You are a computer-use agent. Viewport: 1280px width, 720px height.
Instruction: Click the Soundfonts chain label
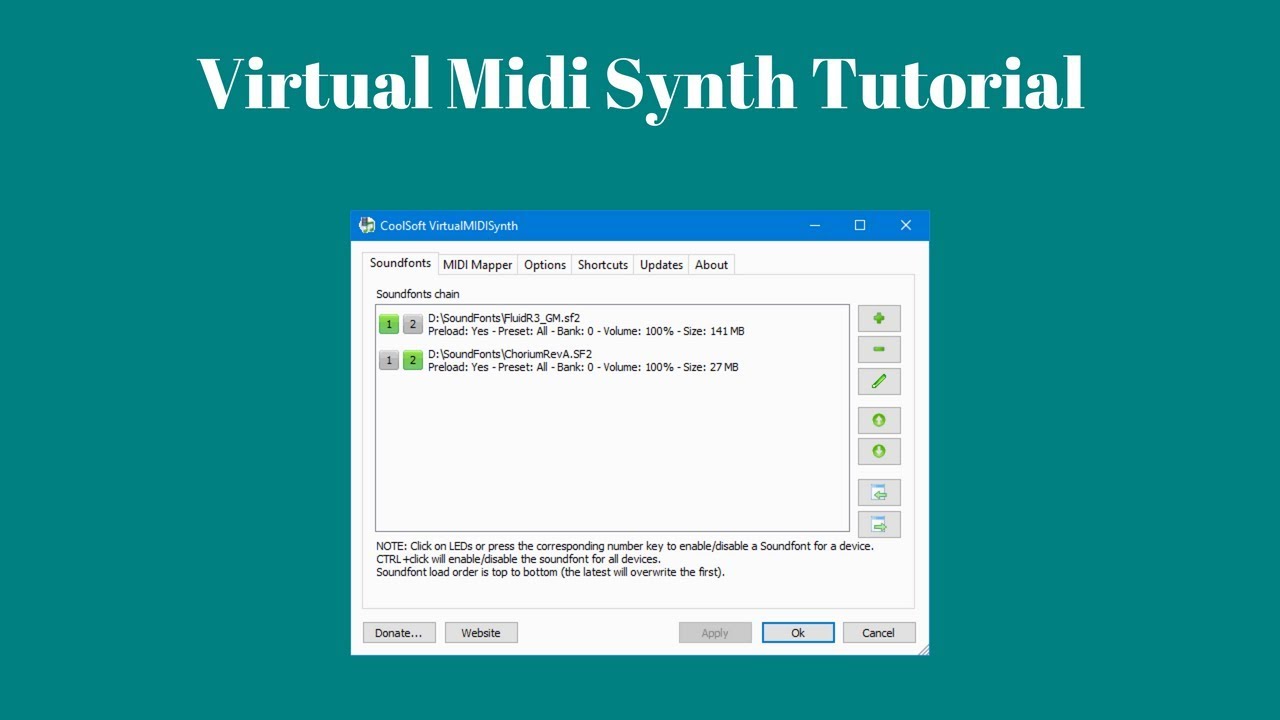418,294
